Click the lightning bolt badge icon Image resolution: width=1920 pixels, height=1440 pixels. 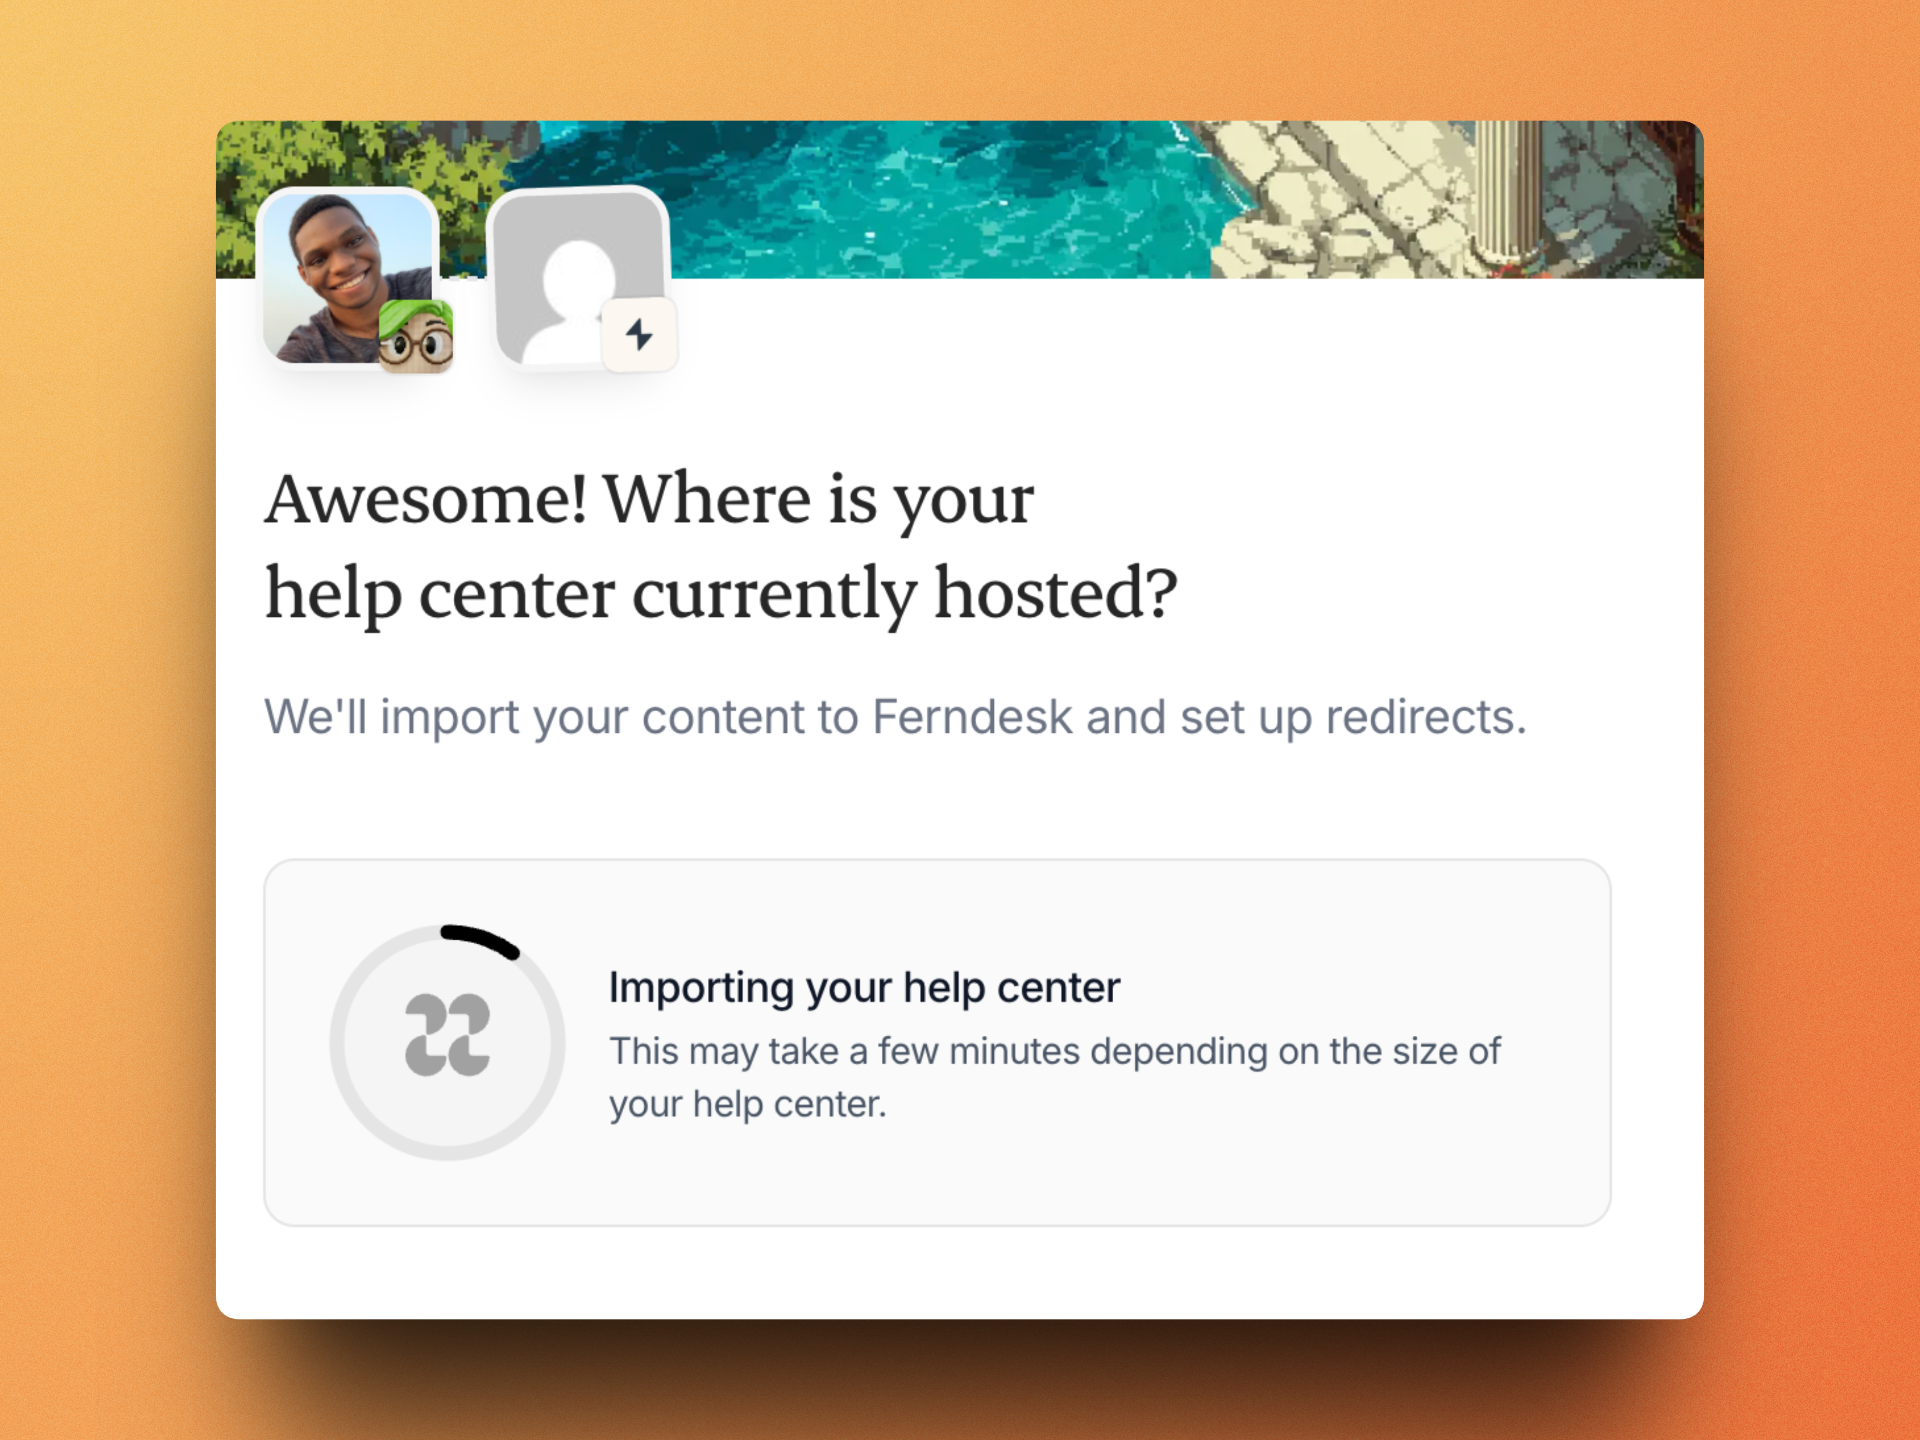(639, 334)
